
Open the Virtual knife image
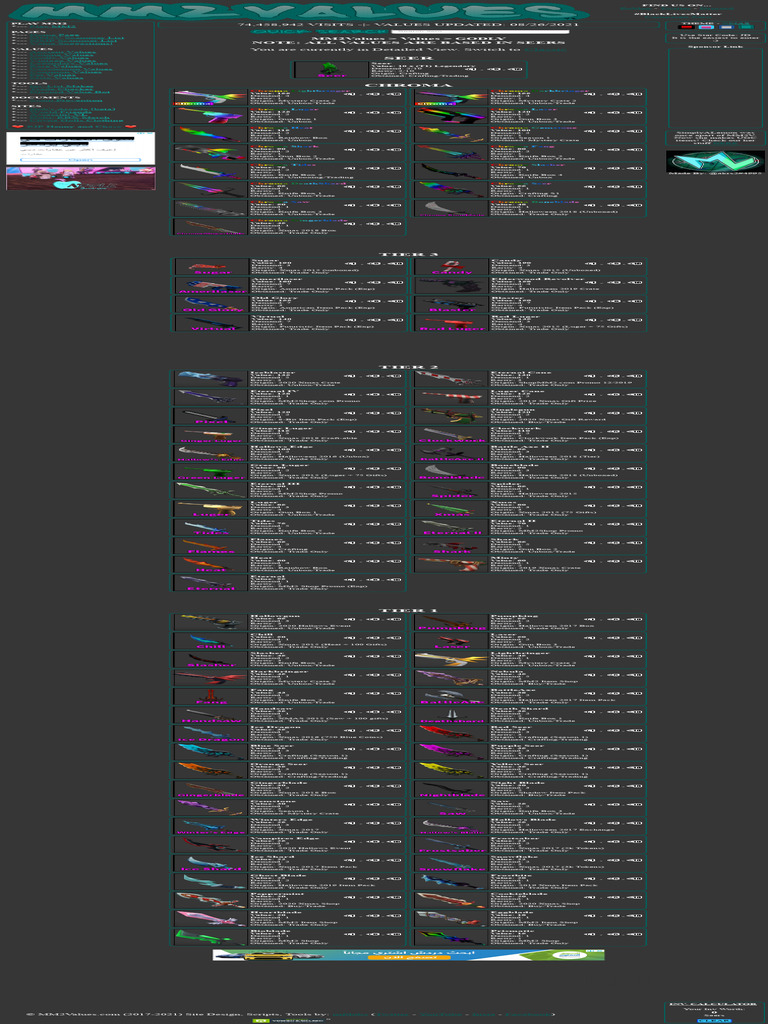click(212, 323)
